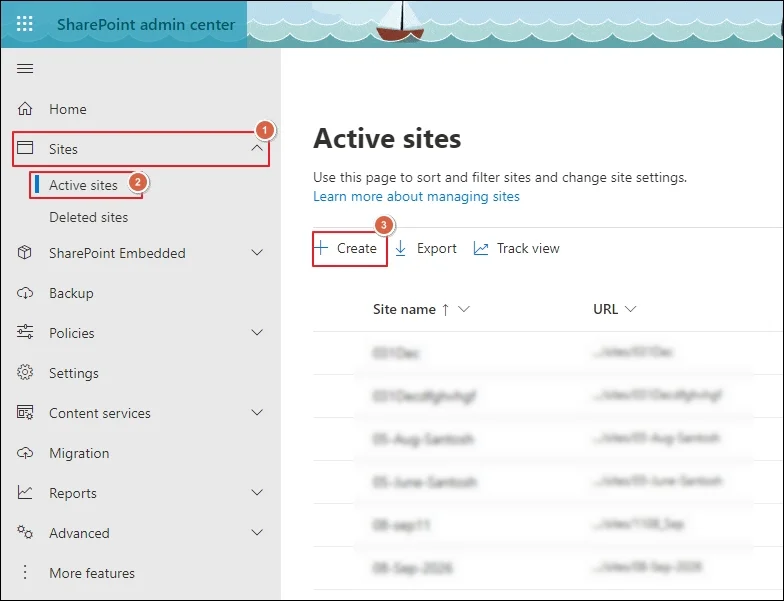784x601 pixels.
Task: Click the Reports label
Action: (x=72, y=494)
